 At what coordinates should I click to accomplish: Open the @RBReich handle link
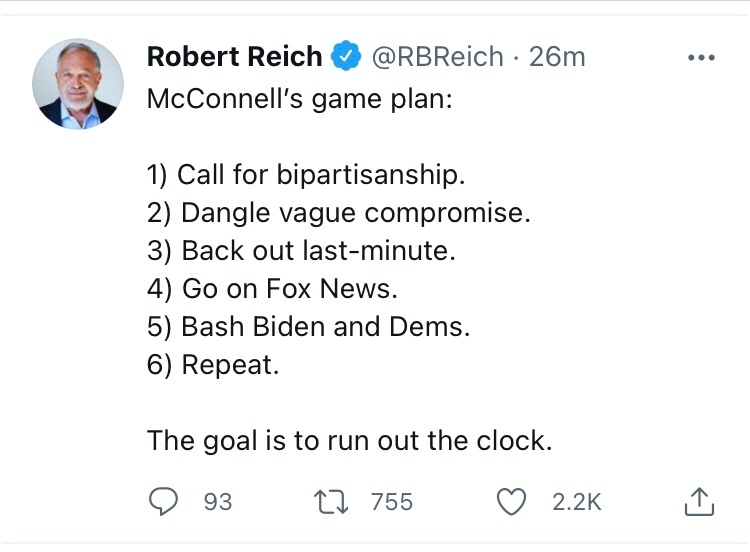tap(437, 57)
